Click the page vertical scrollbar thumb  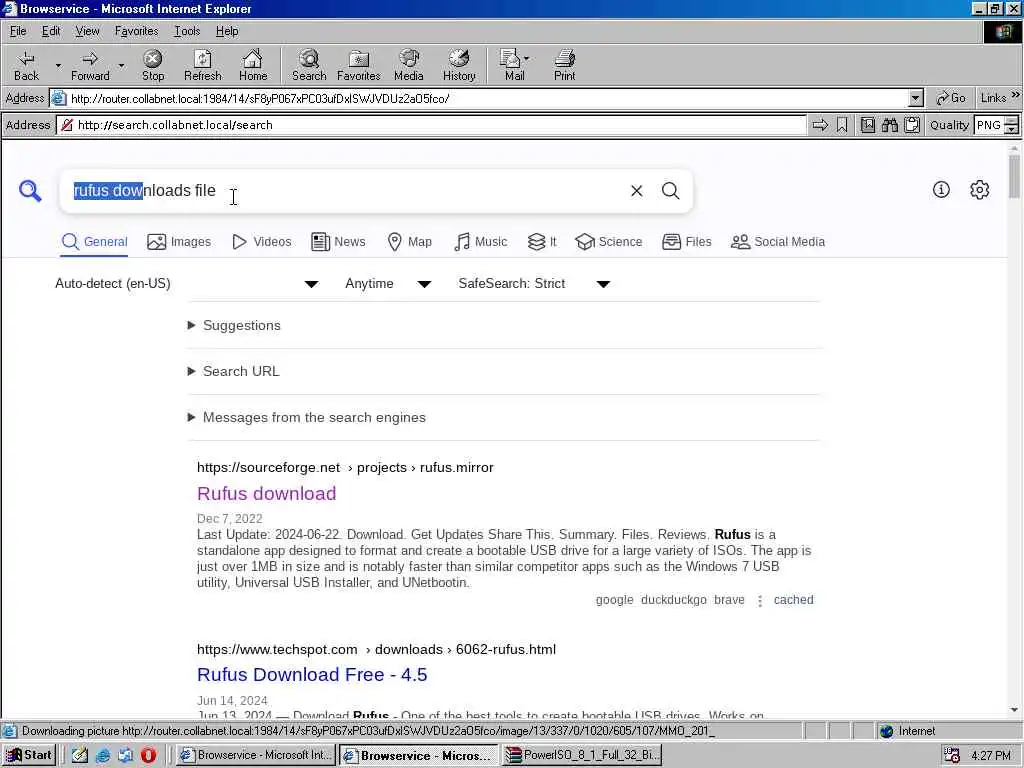[x=1014, y=175]
